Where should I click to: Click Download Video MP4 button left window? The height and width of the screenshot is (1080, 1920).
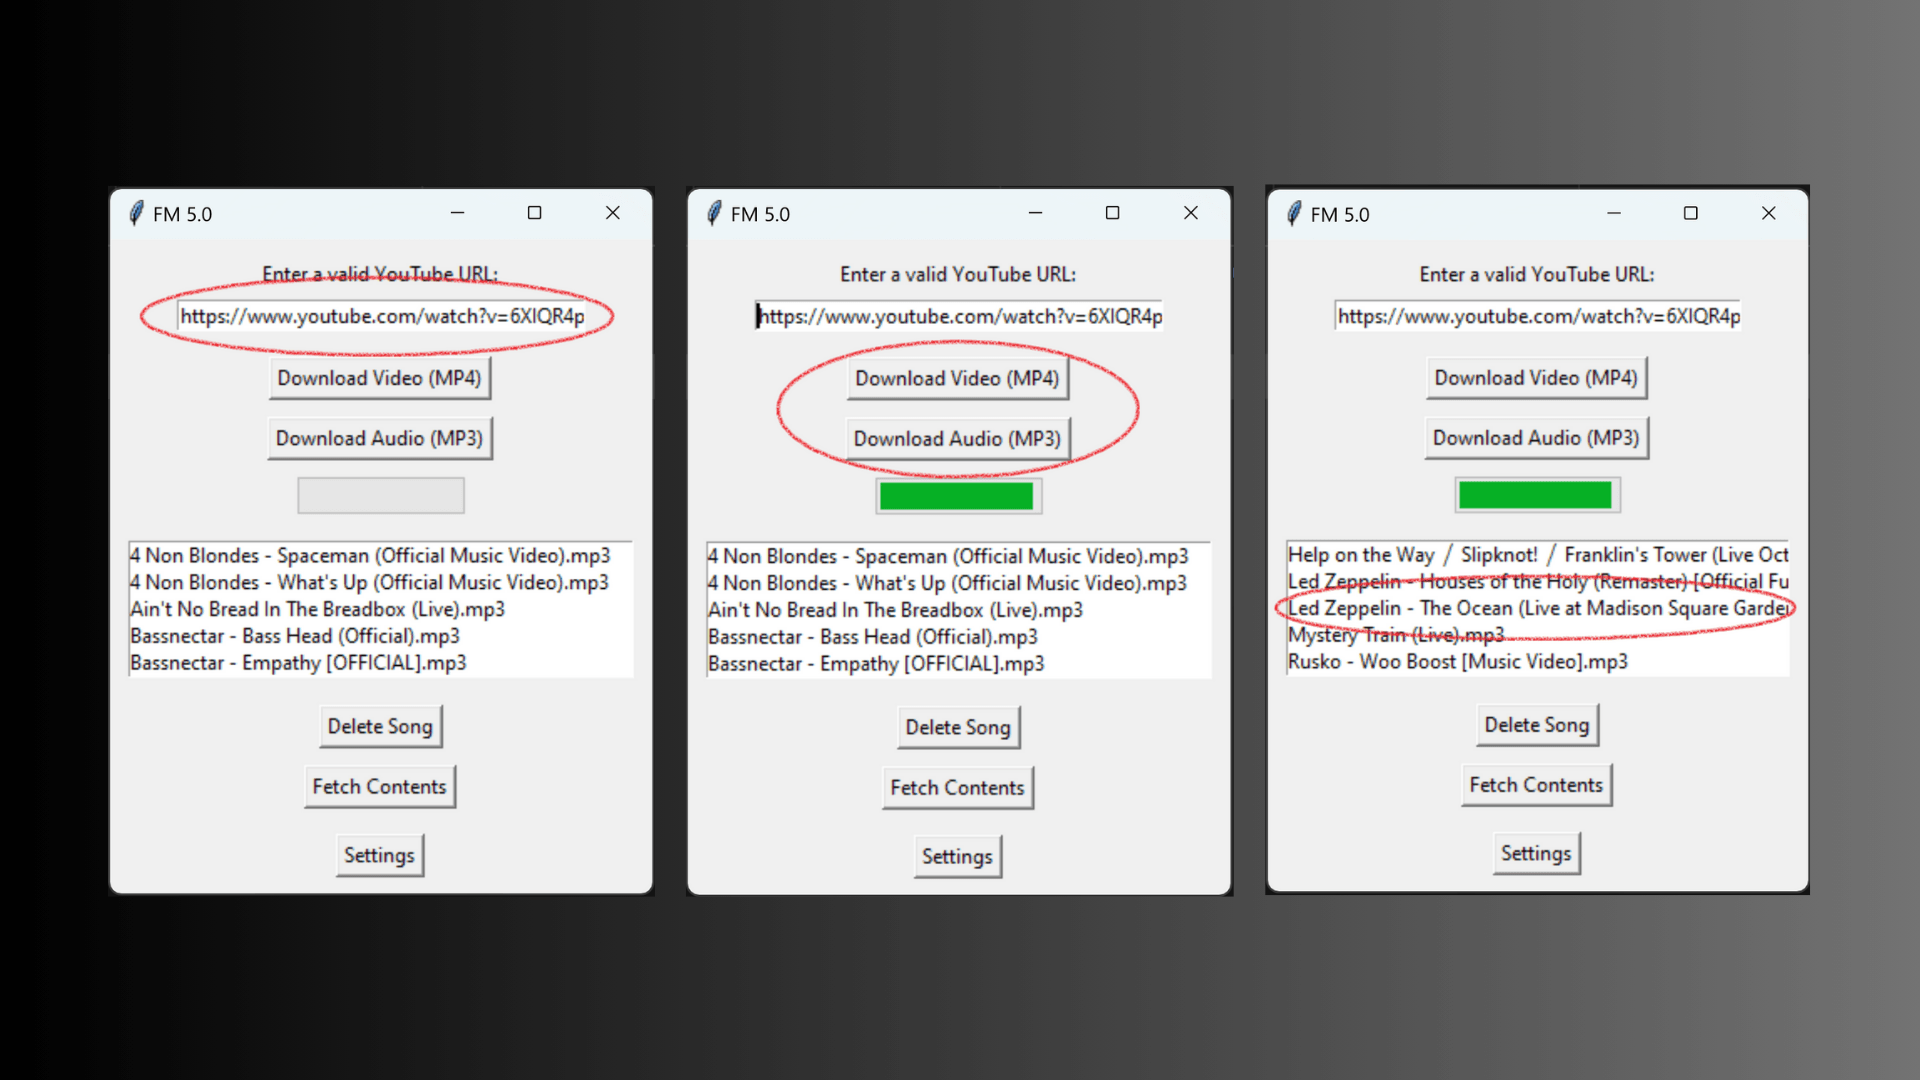point(380,377)
